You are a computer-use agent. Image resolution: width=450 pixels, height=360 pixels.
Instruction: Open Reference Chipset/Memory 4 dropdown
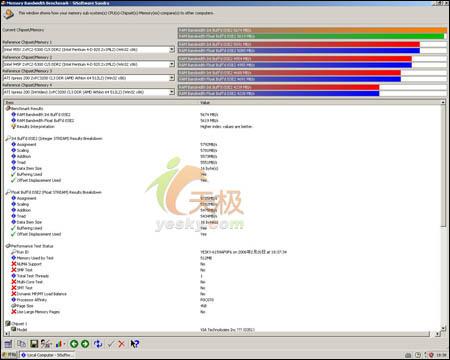click(172, 92)
